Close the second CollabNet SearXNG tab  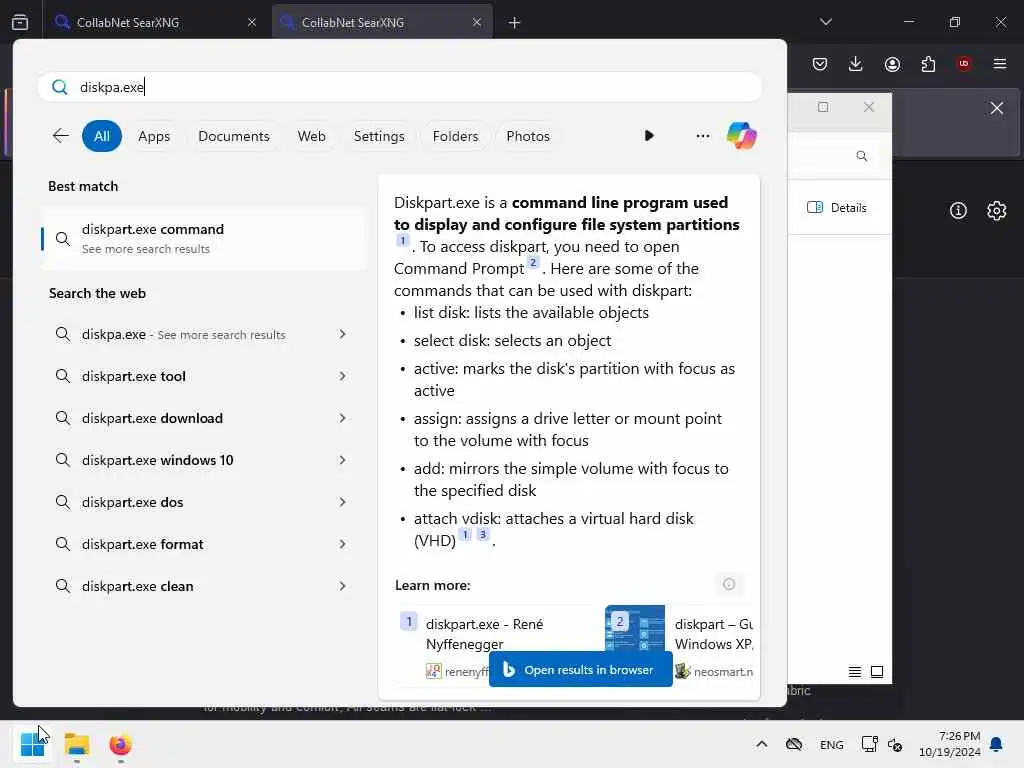click(477, 22)
